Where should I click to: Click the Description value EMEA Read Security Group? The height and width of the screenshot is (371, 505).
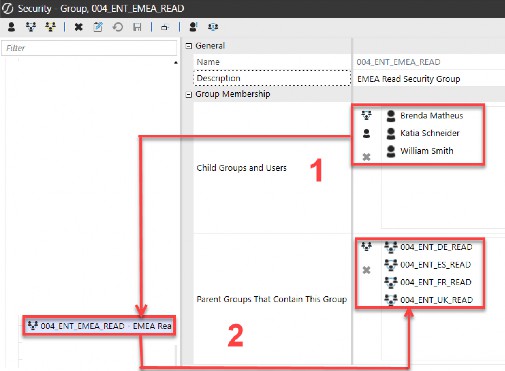point(409,79)
